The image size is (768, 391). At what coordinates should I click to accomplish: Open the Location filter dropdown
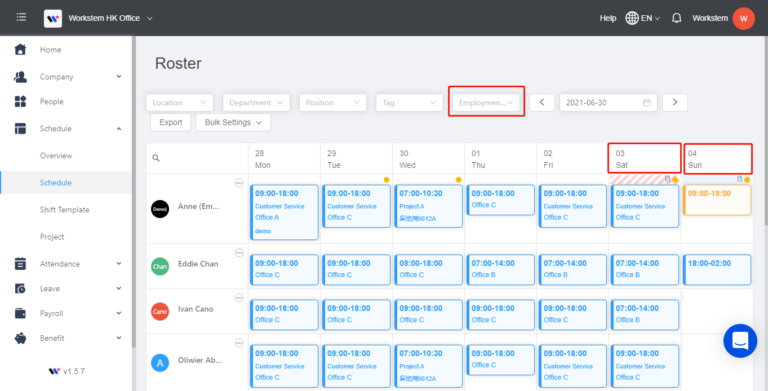180,102
